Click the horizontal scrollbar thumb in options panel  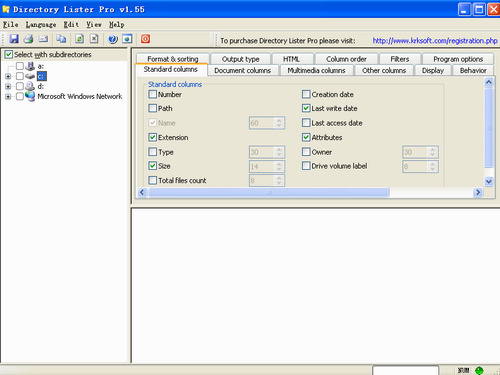[x=269, y=192]
